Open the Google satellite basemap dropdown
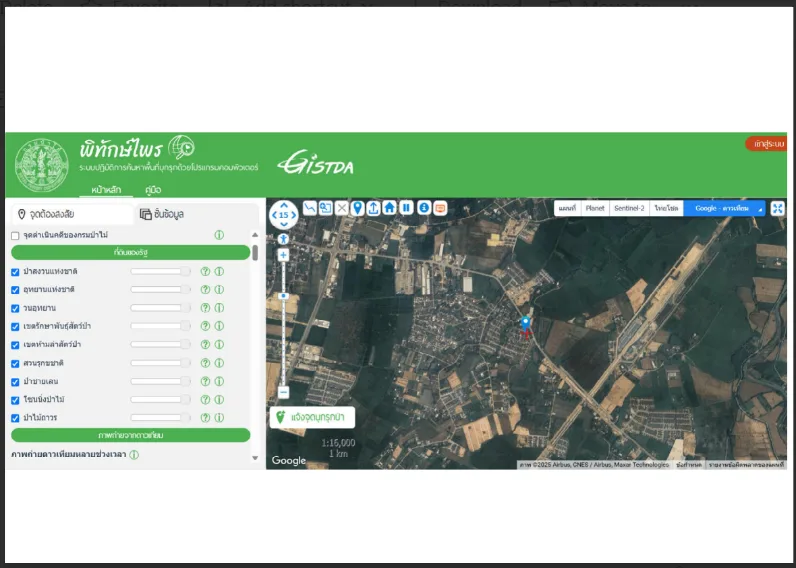The image size is (796, 568). (724, 208)
